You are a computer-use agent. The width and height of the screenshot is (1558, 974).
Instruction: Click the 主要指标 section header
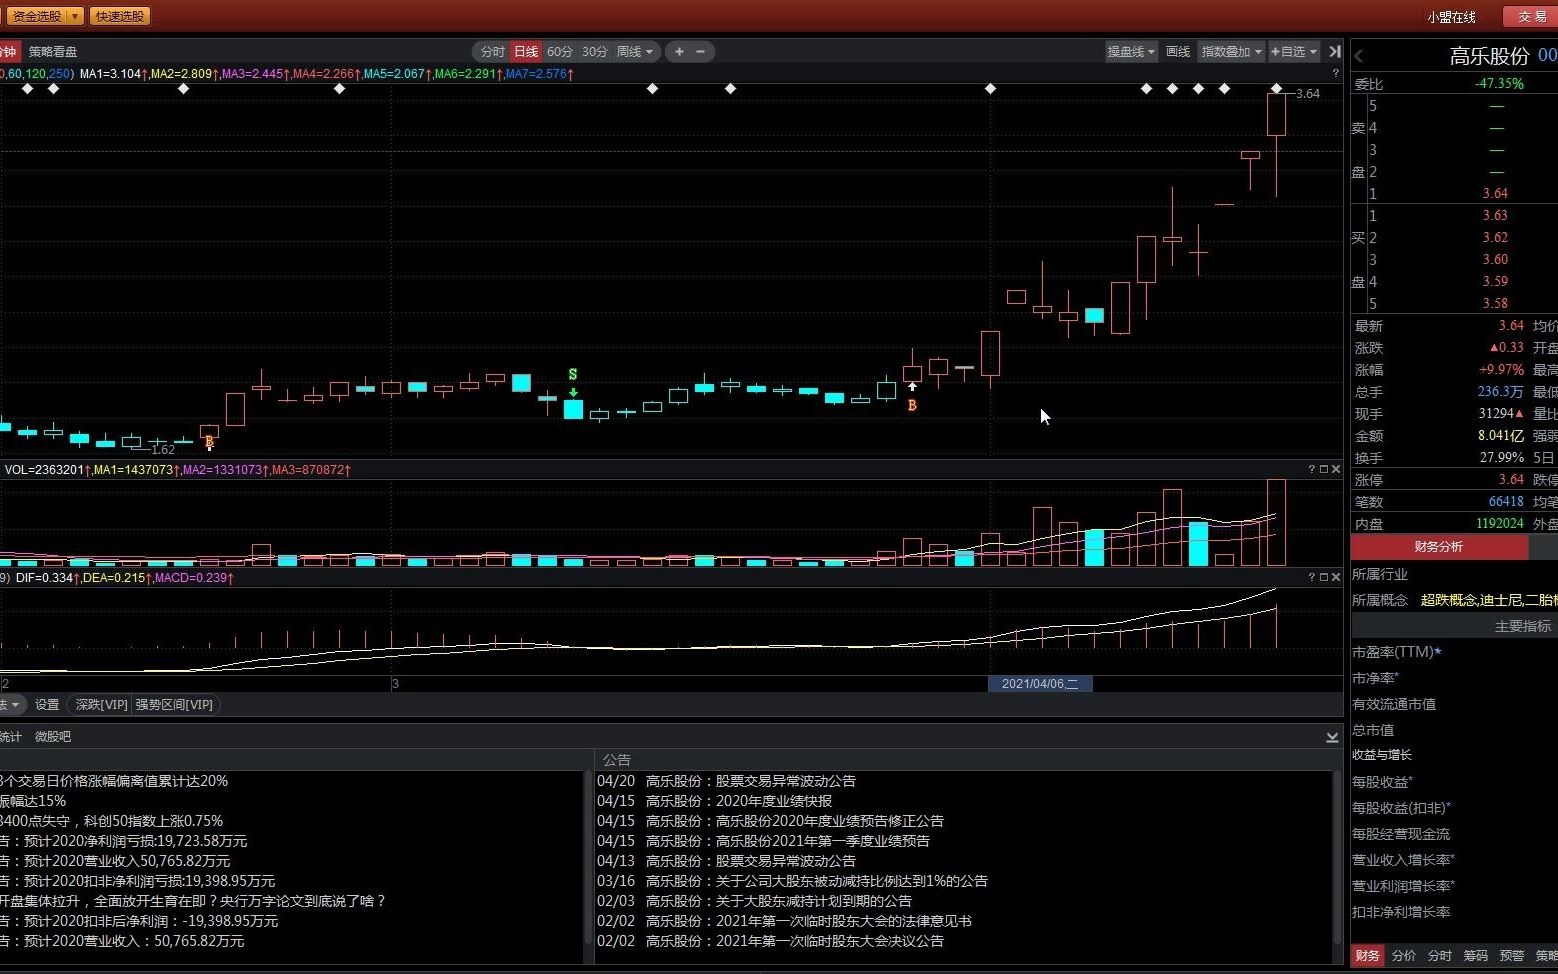tap(1522, 626)
